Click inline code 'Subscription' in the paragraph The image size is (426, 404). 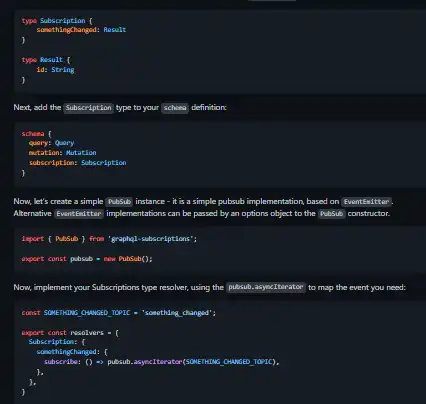[88, 108]
